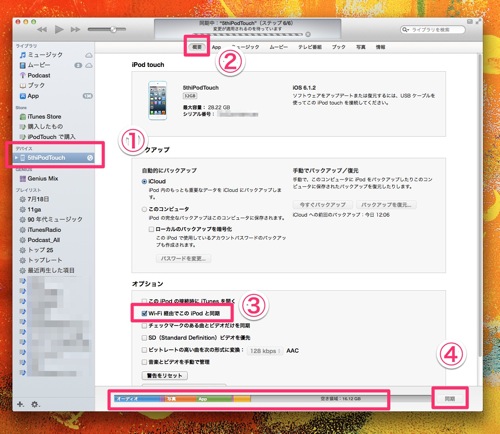The image size is (500, 434).
Task: Click the バックアップを復元 button
Action: (x=386, y=204)
